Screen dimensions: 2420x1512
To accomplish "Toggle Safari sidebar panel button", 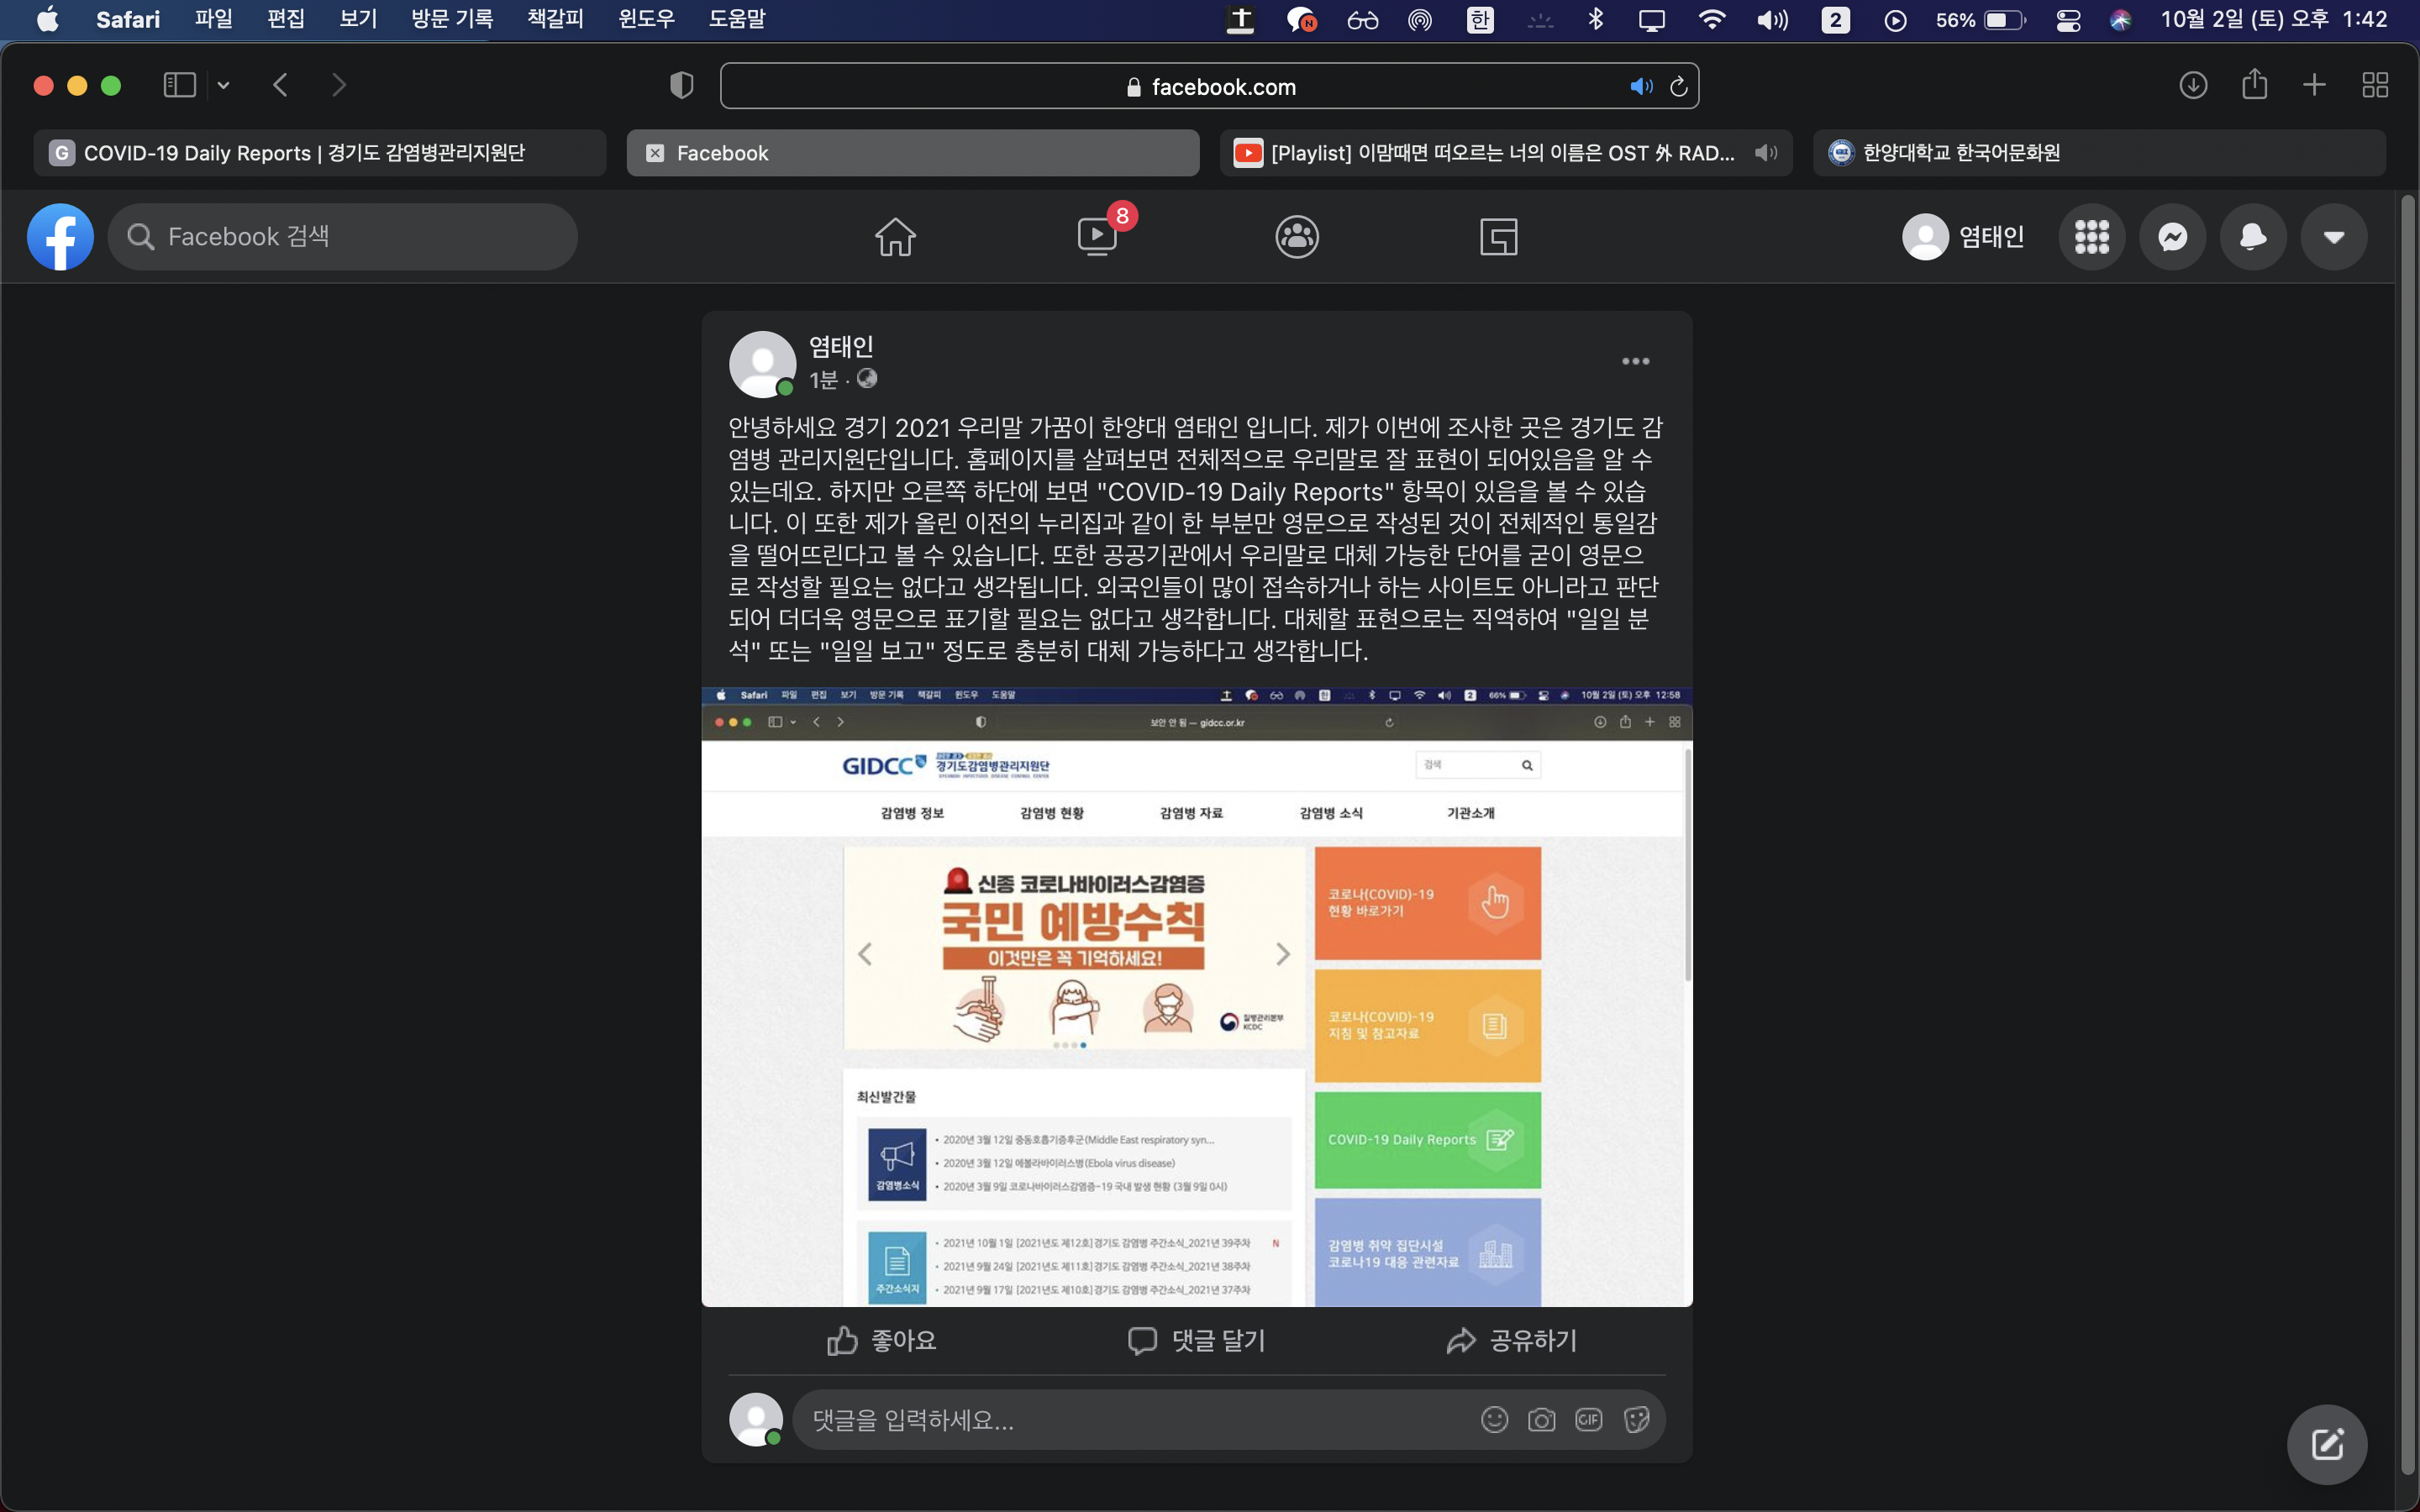I will point(179,85).
